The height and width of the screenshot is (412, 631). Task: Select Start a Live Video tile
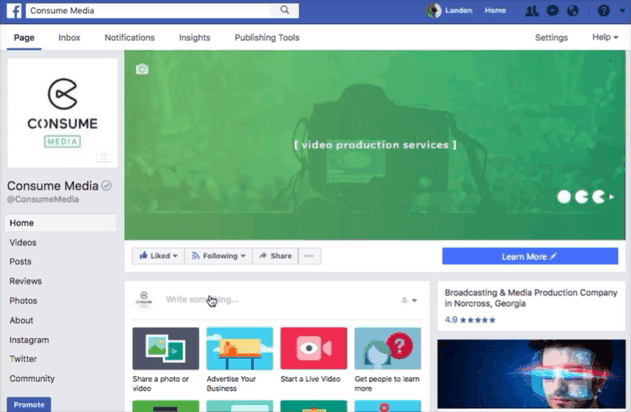coord(313,355)
